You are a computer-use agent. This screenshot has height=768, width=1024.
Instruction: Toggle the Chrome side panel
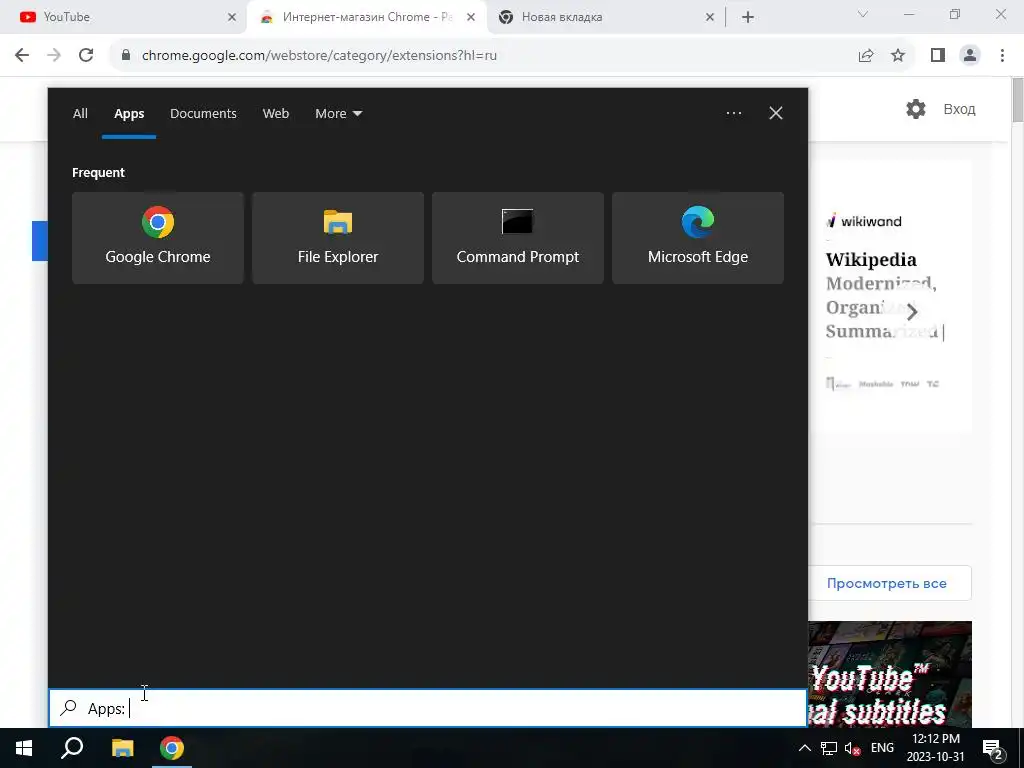(x=938, y=55)
